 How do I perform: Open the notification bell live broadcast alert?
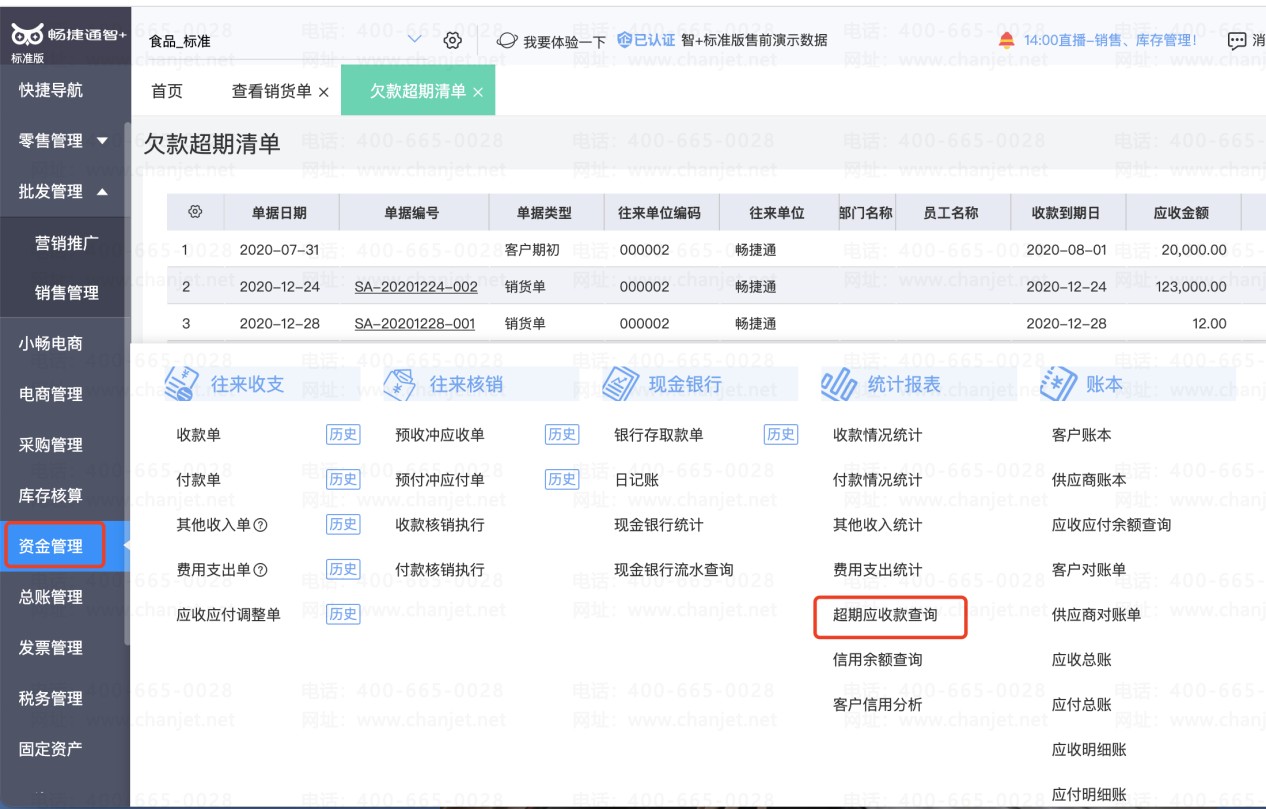[1006, 40]
